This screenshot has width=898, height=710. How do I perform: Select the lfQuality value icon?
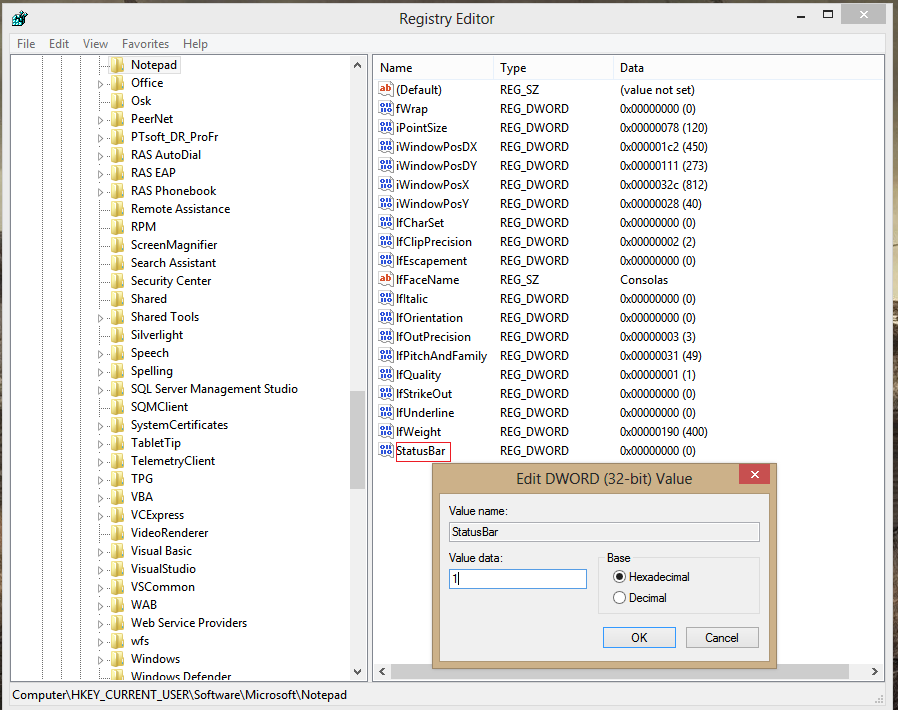pyautogui.click(x=386, y=374)
